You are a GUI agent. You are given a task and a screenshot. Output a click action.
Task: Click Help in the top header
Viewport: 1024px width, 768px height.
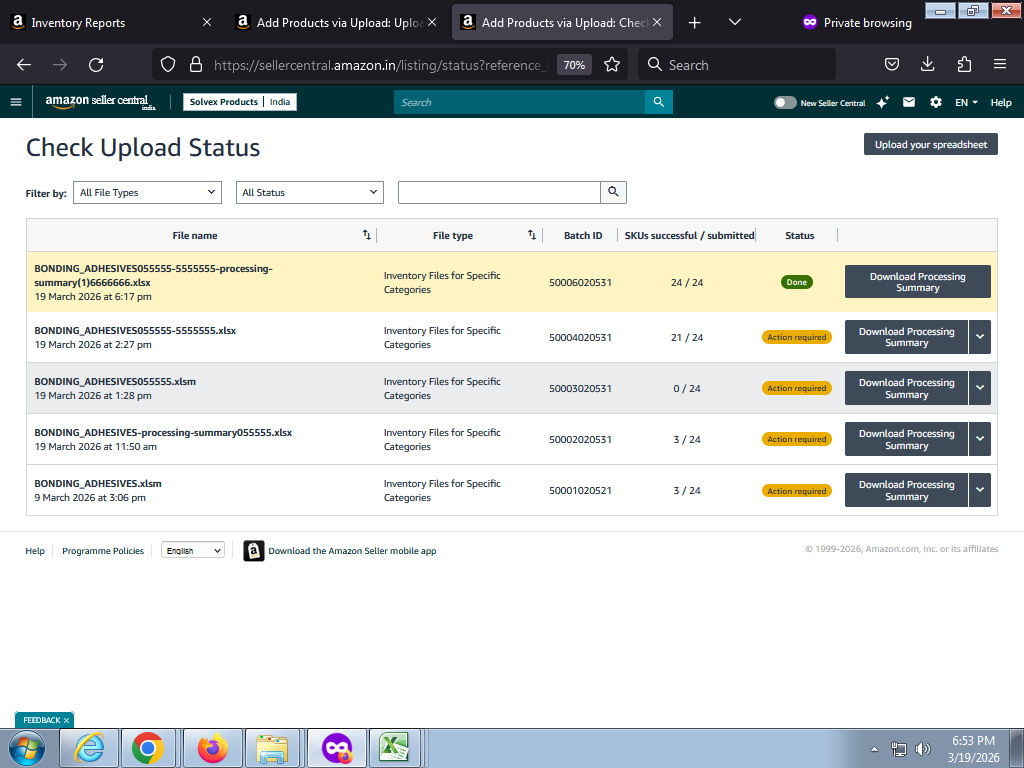tap(1000, 103)
